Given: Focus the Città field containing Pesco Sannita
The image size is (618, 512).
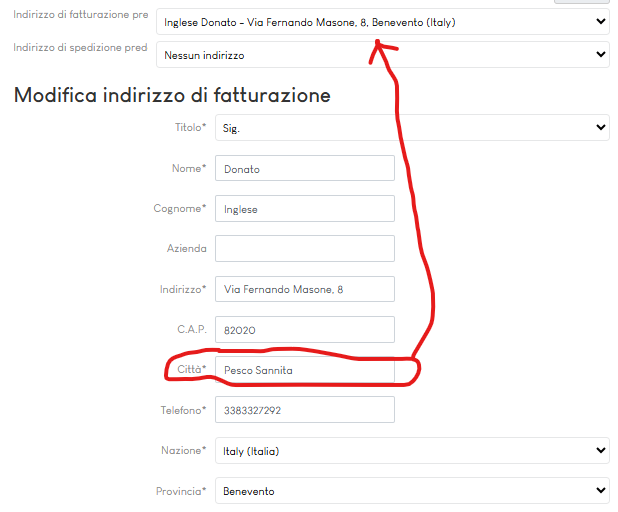Looking at the screenshot, I should tap(304, 370).
